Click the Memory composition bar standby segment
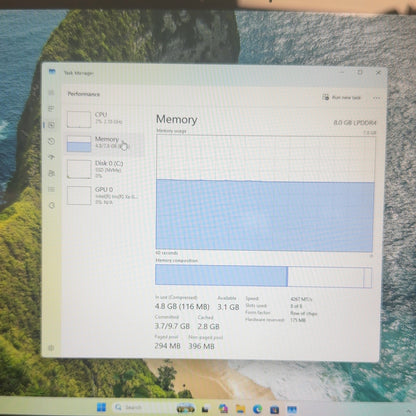Image resolution: width=416 pixels, height=416 pixels. click(x=325, y=276)
